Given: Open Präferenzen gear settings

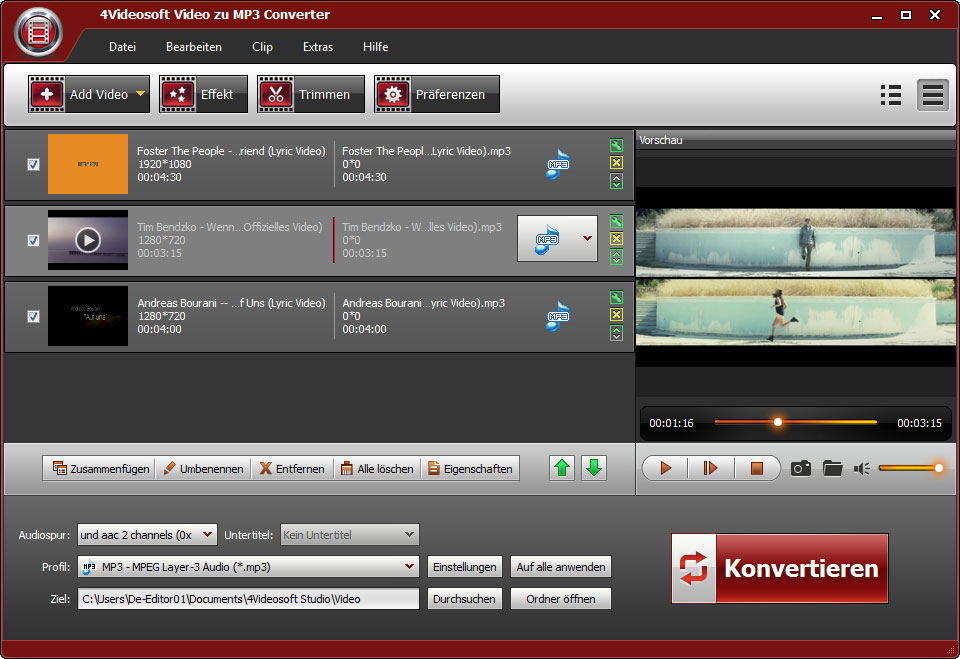Looking at the screenshot, I should click(x=437, y=94).
